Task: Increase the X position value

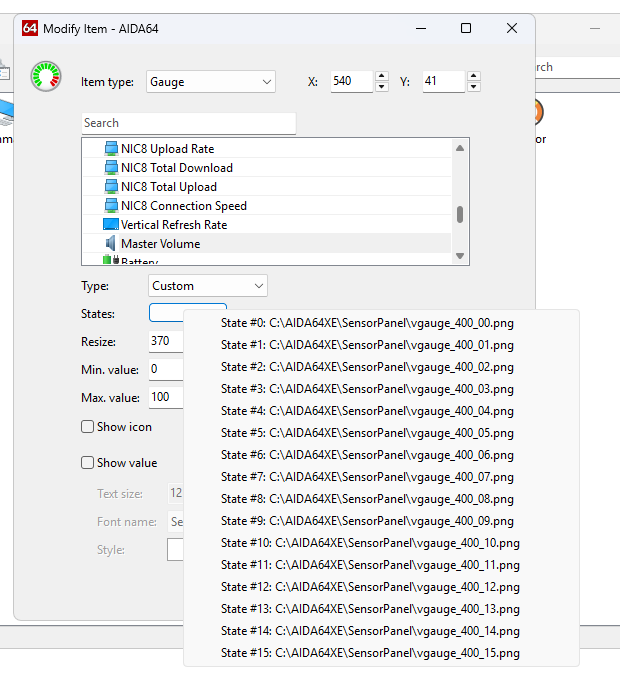Action: pyautogui.click(x=382, y=76)
